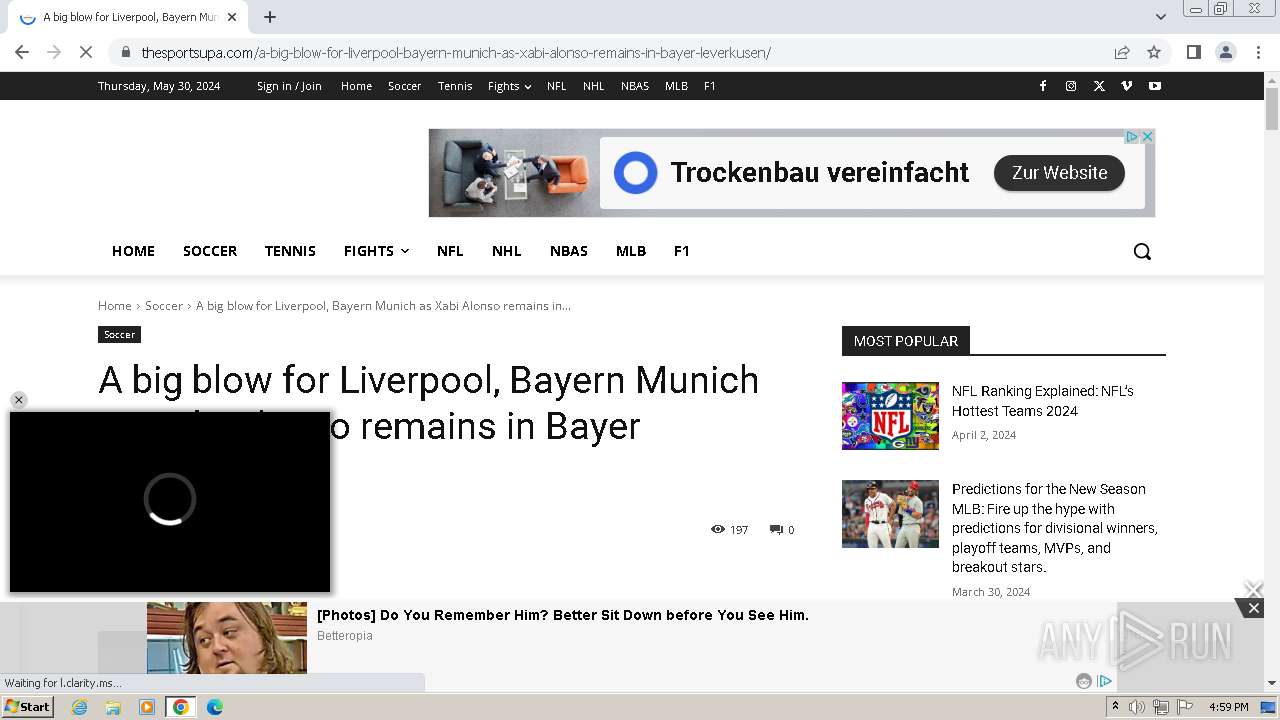The image size is (1280, 720).
Task: Click Zur Website button in the ad
Action: [x=1059, y=173]
